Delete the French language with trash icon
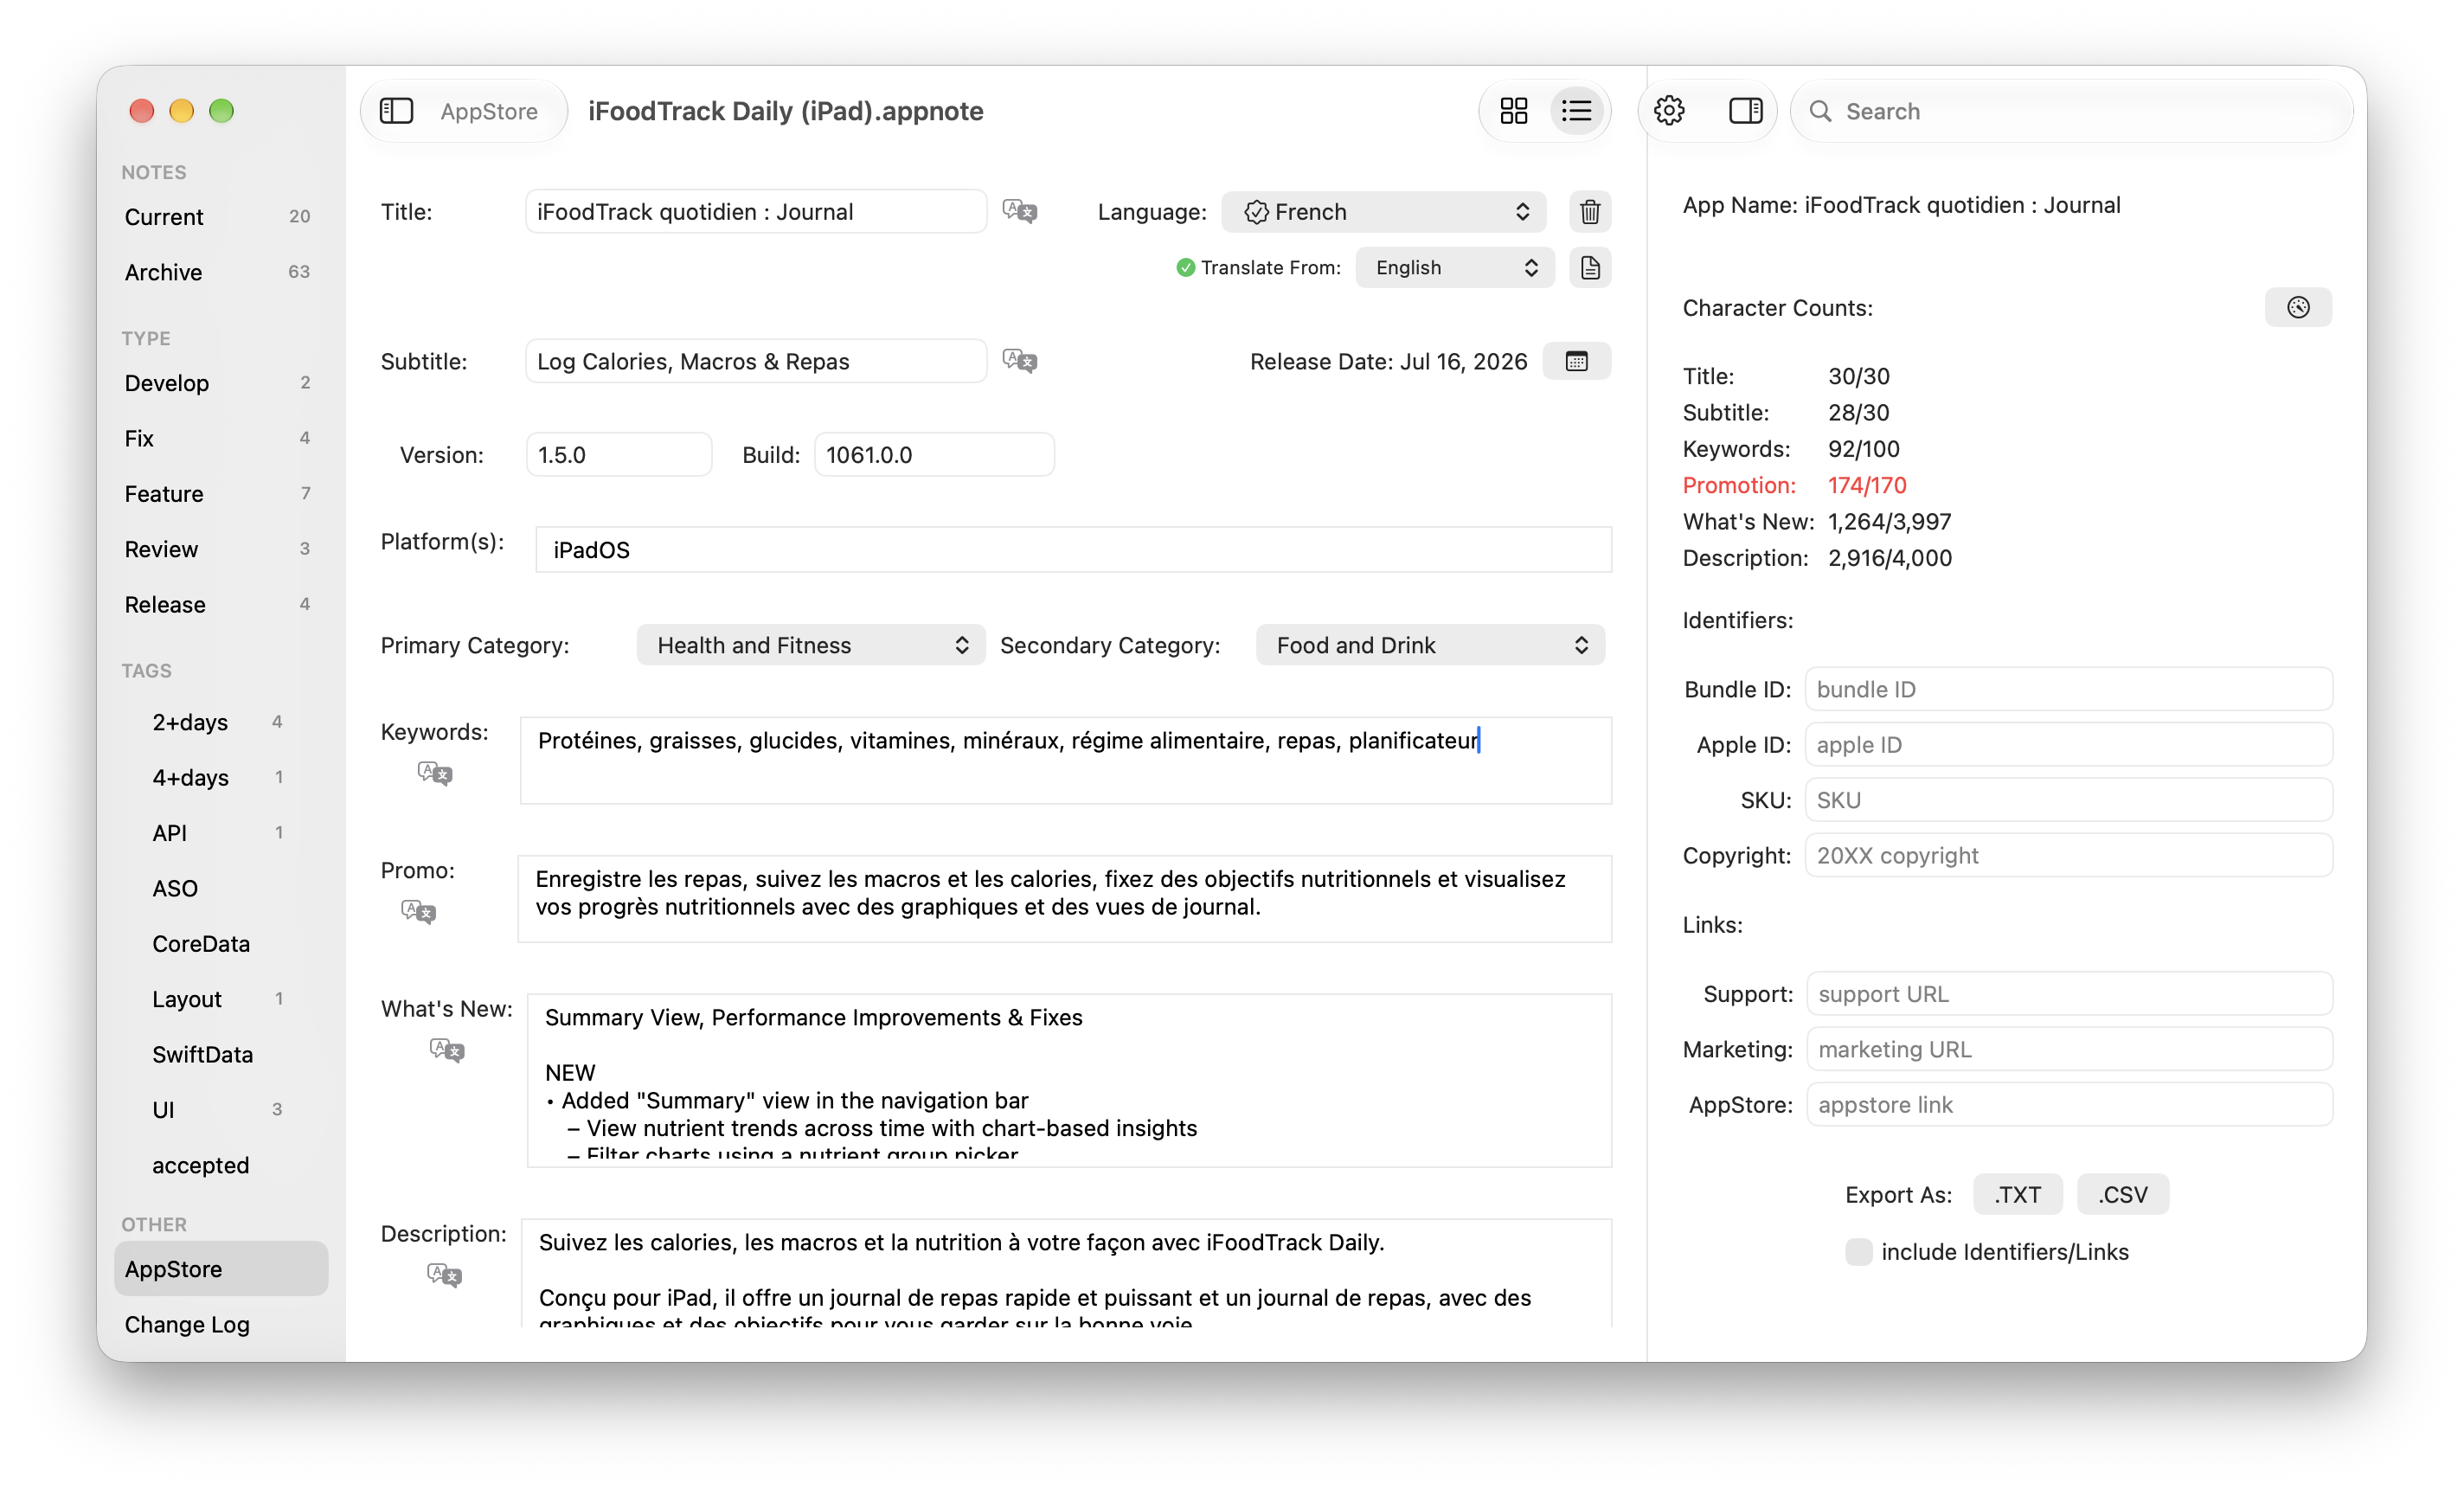The width and height of the screenshot is (2464, 1490). (1590, 212)
